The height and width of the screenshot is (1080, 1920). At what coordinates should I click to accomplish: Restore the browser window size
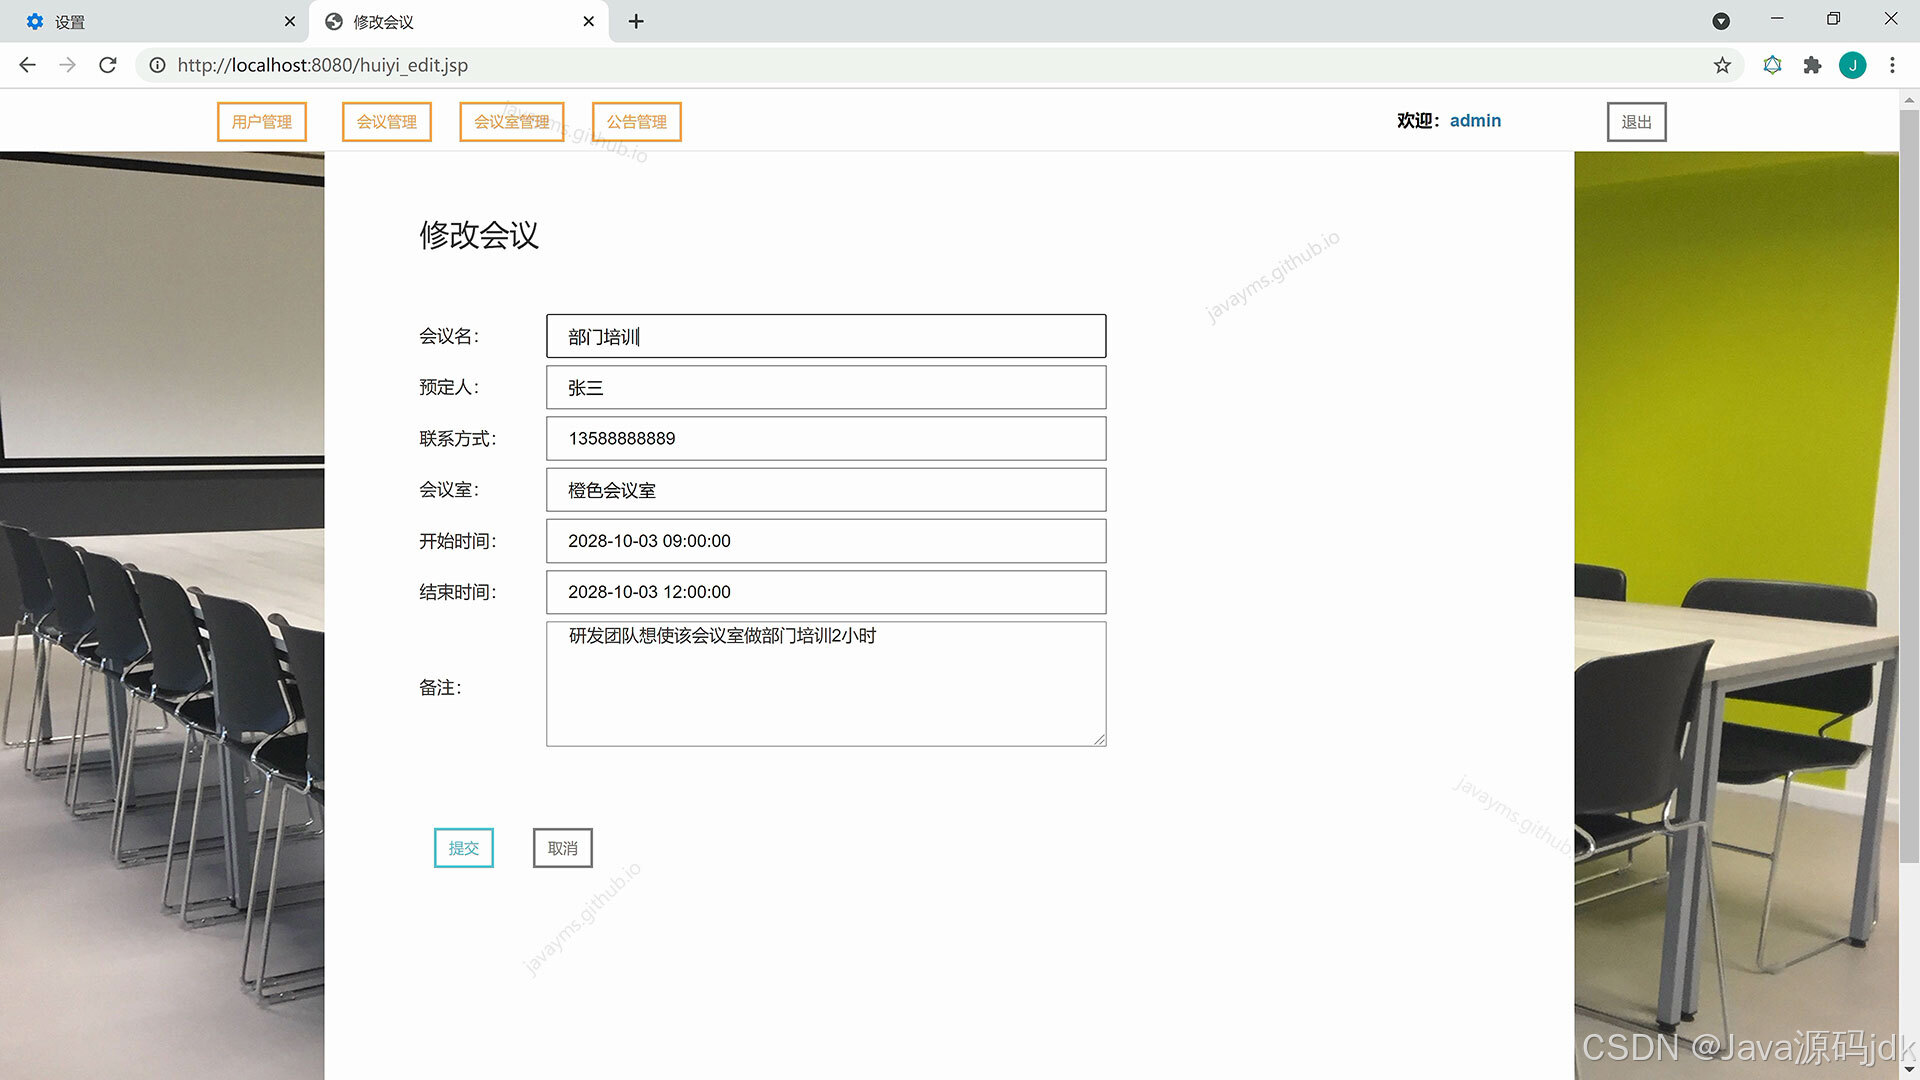[x=1833, y=19]
